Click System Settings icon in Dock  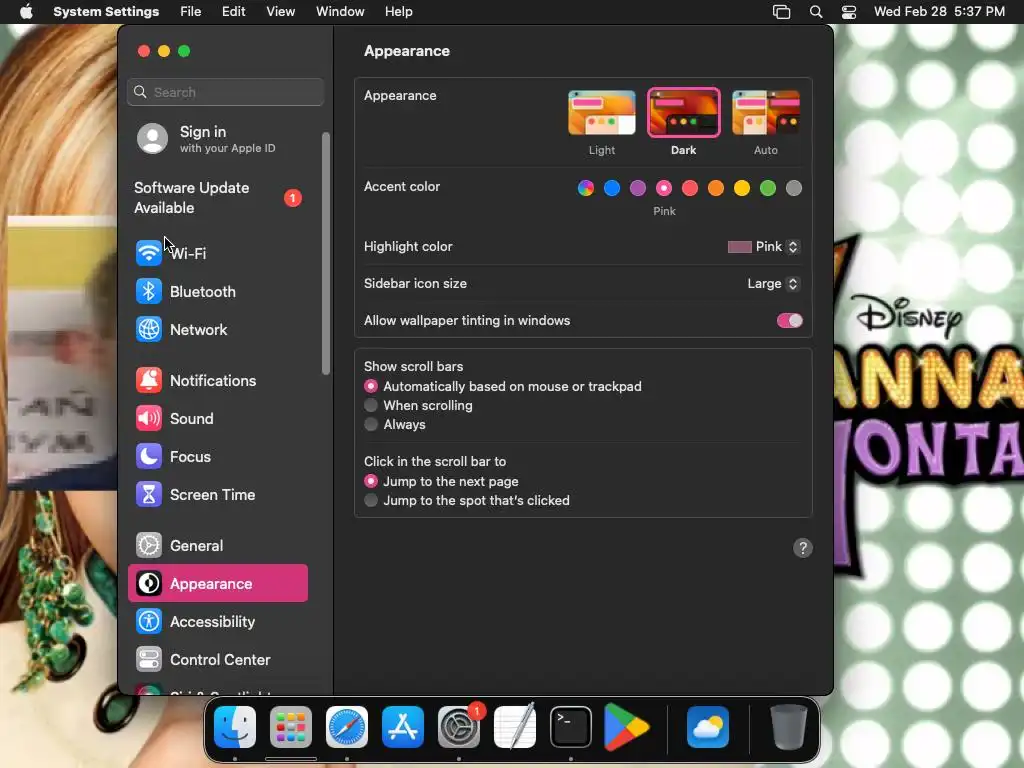(x=458, y=727)
